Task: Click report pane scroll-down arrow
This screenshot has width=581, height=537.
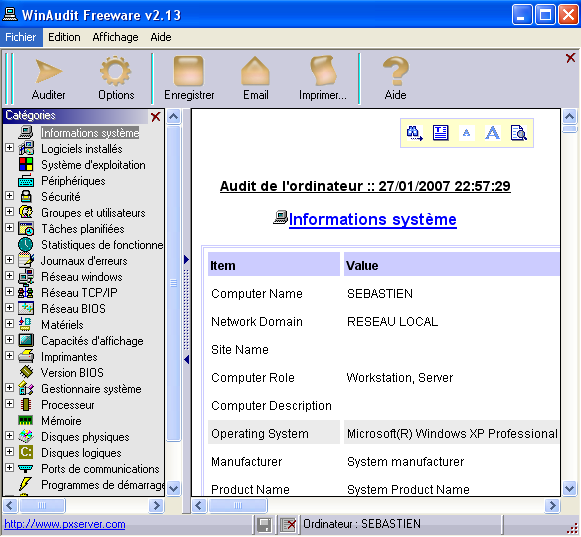Action: coord(570,488)
